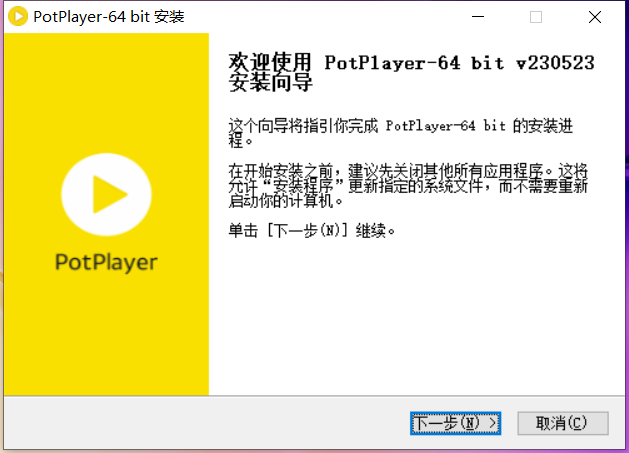The image size is (629, 453).
Task: Click the paragraph starting 在开始安装之前
Action: tap(408, 186)
